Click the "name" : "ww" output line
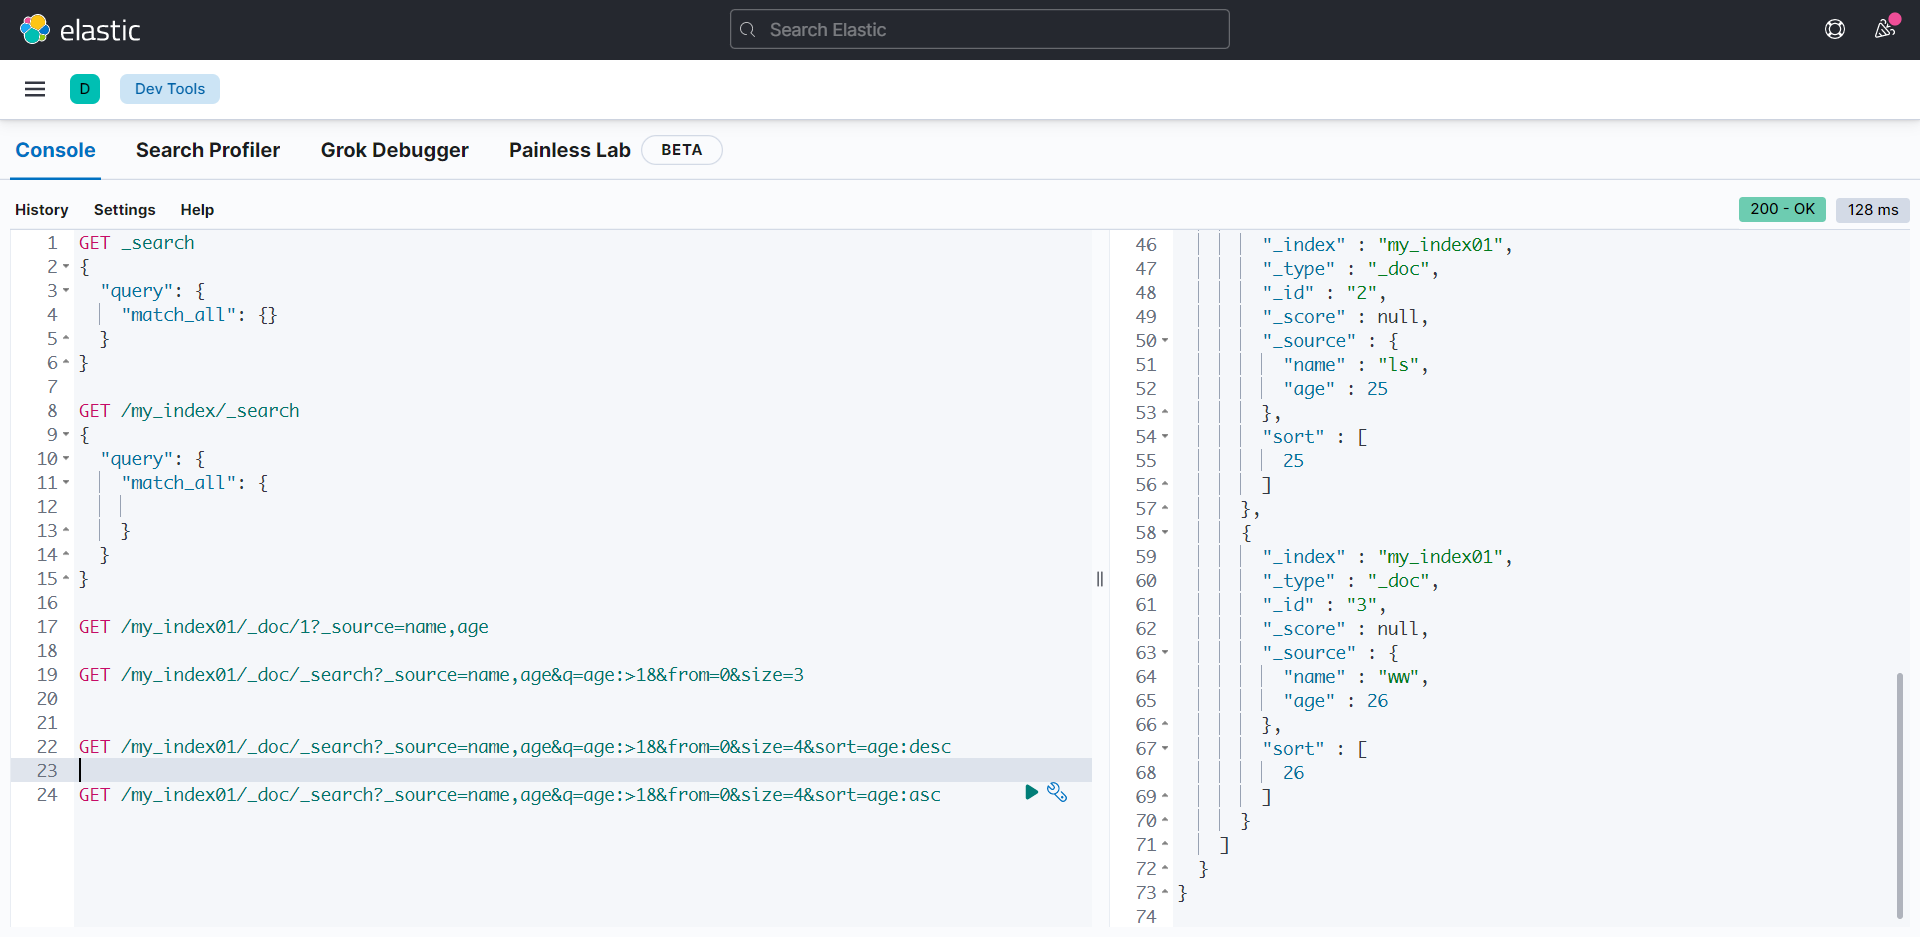Image resolution: width=1920 pixels, height=937 pixels. 1355,677
